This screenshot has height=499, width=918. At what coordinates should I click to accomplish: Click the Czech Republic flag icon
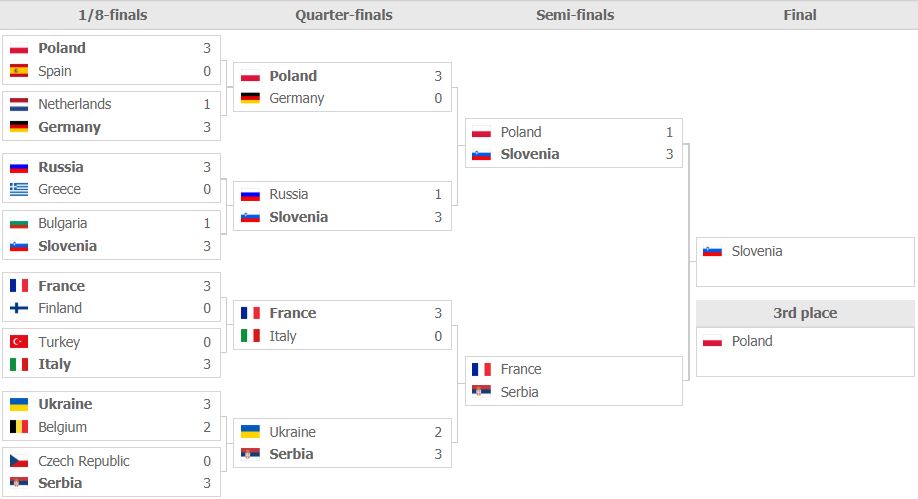pyautogui.click(x=19, y=461)
